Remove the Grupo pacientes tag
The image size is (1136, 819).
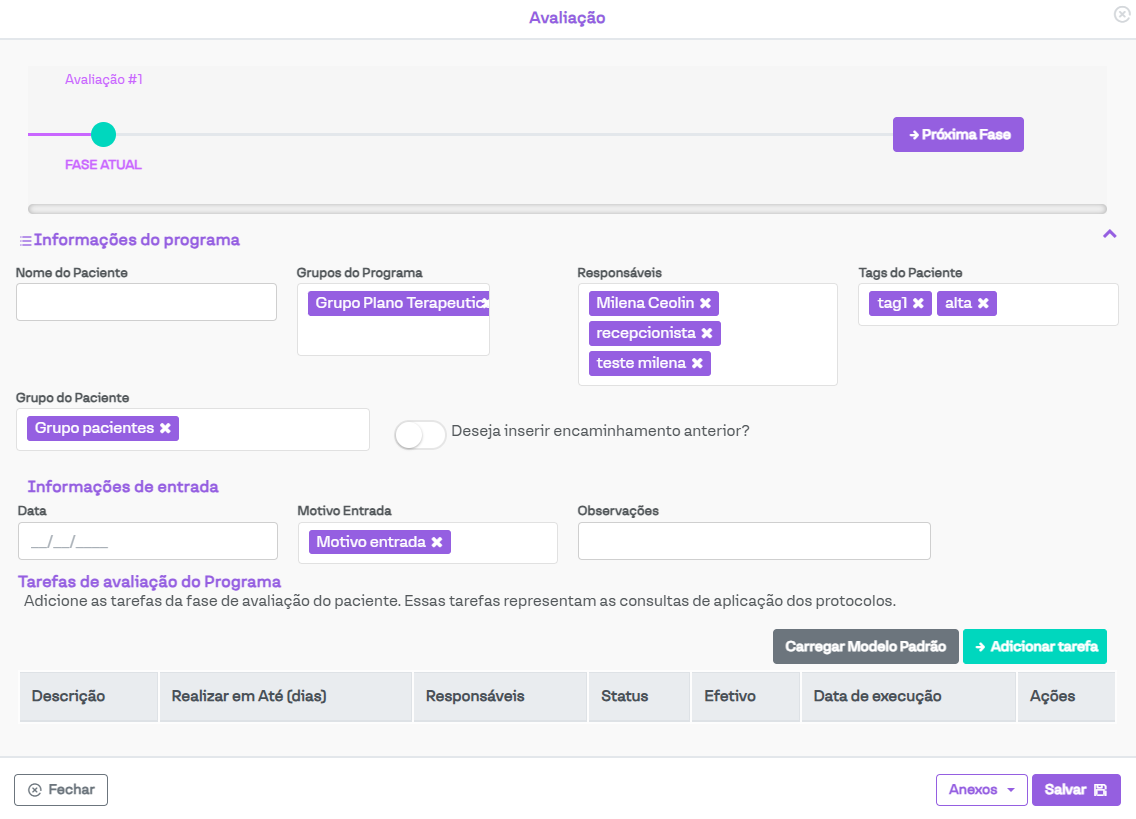(x=166, y=428)
